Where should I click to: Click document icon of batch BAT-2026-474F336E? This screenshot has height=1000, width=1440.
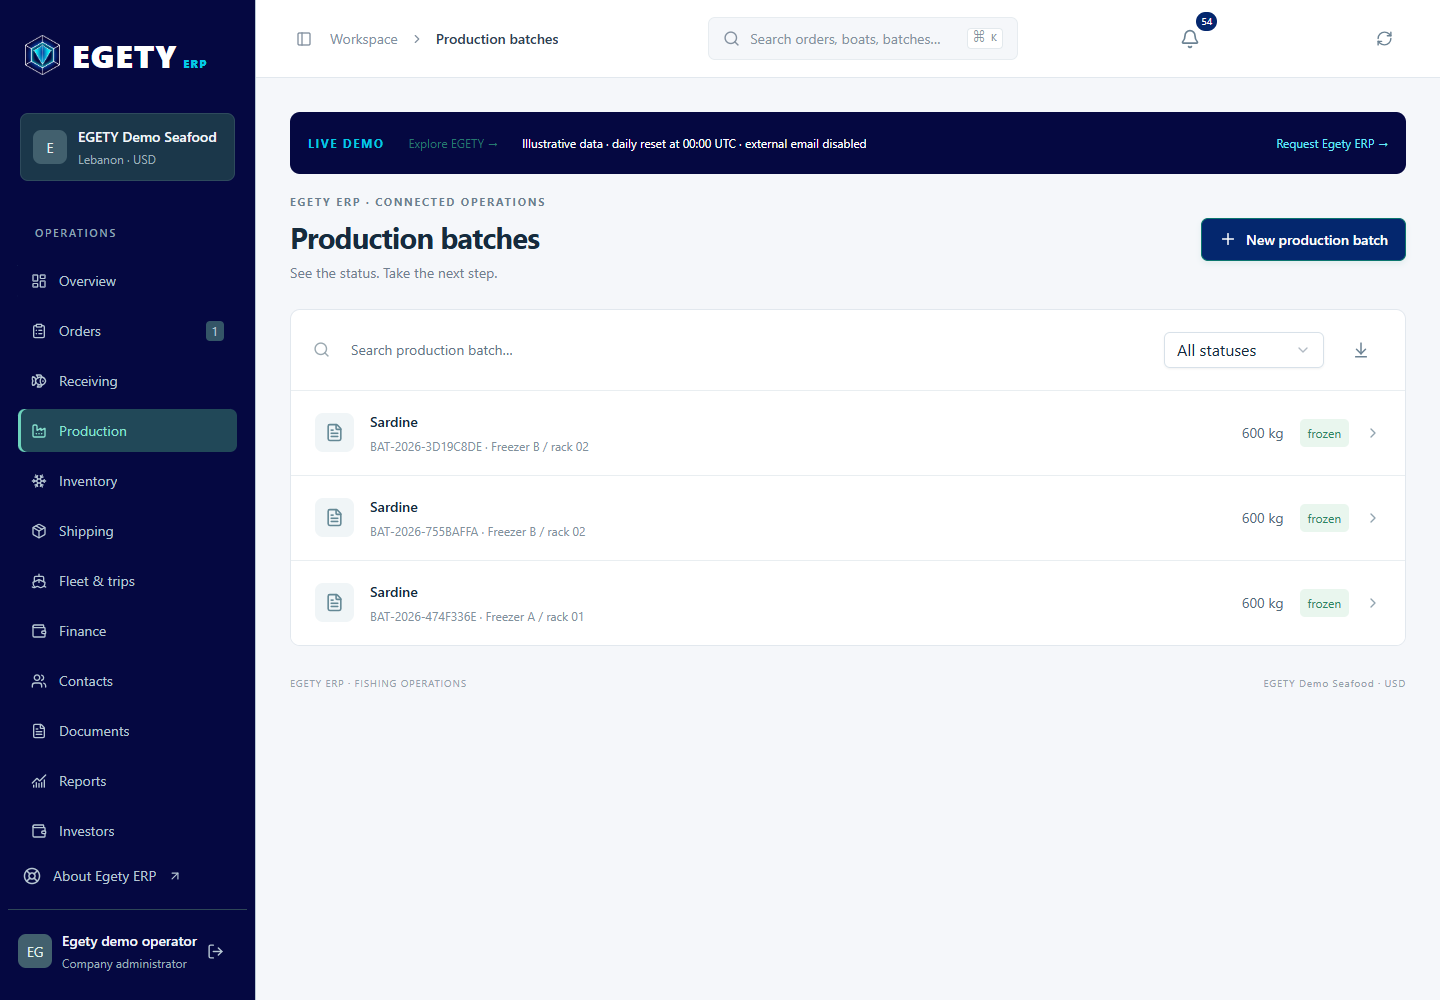pos(334,603)
